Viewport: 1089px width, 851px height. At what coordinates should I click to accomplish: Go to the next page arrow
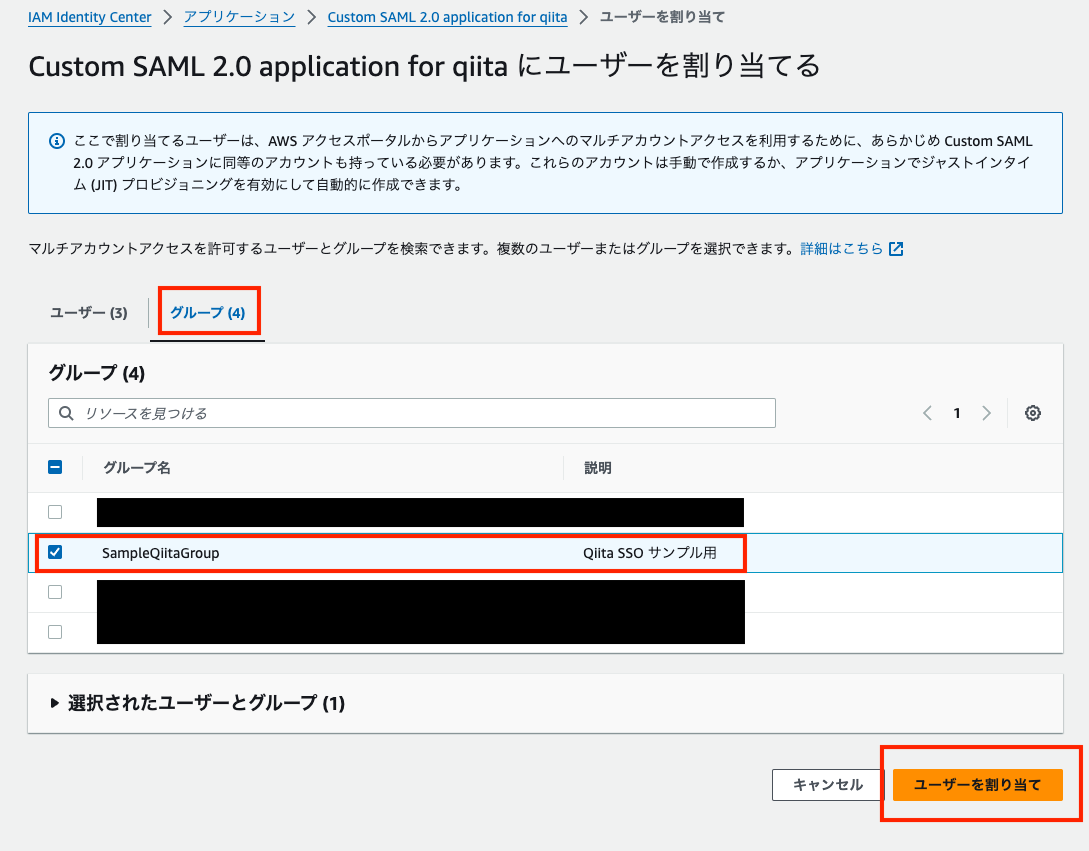click(x=986, y=413)
